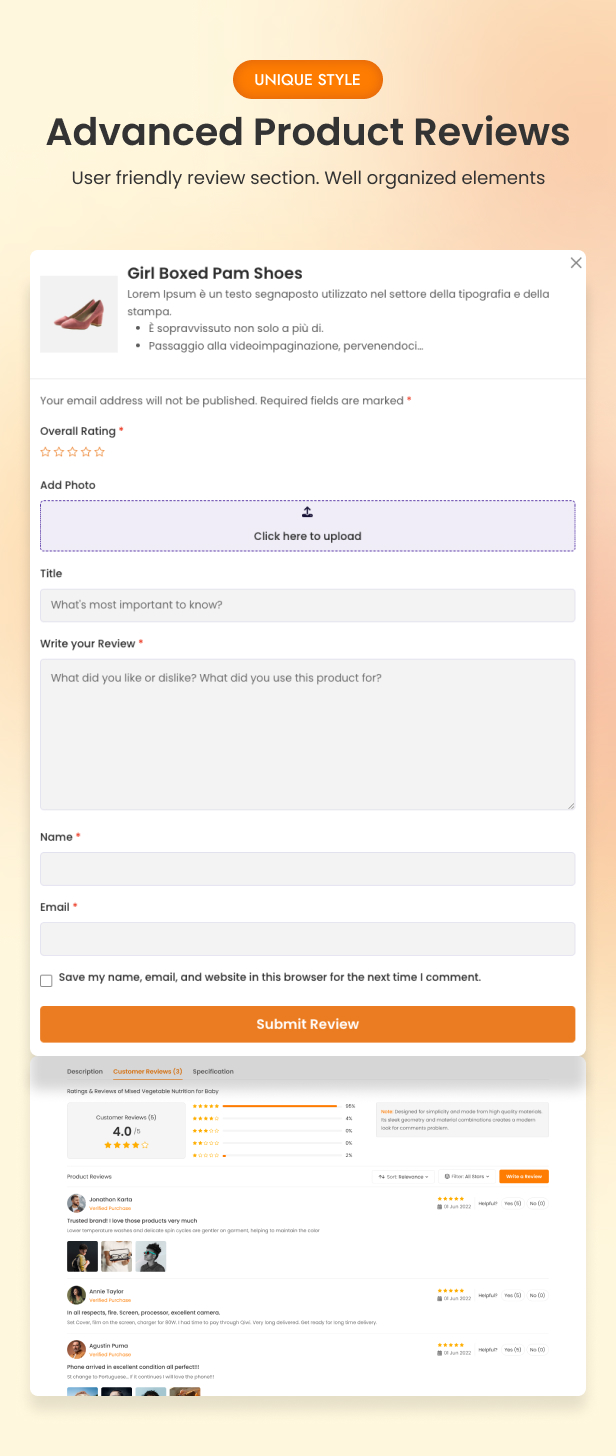Open the Filter: All Stars dropdown

coord(468,1177)
